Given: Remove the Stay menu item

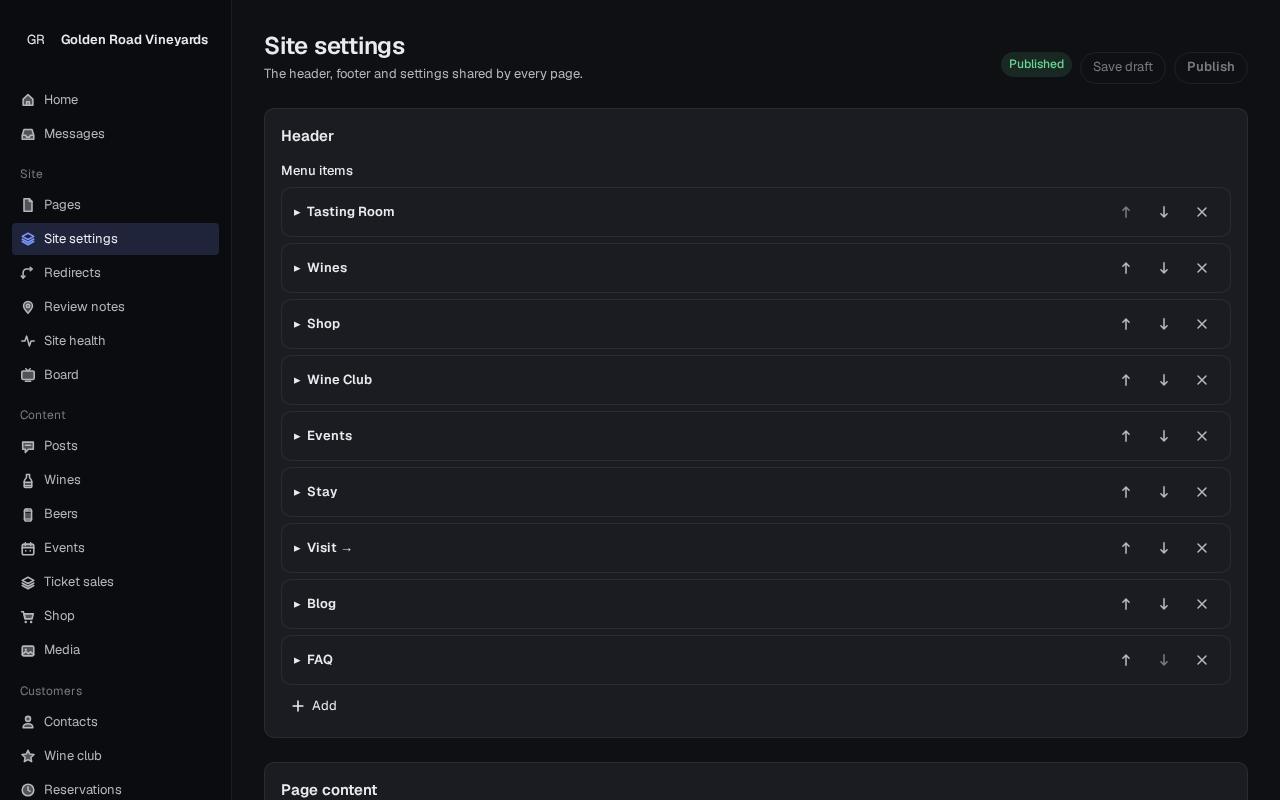Looking at the screenshot, I should coord(1202,492).
